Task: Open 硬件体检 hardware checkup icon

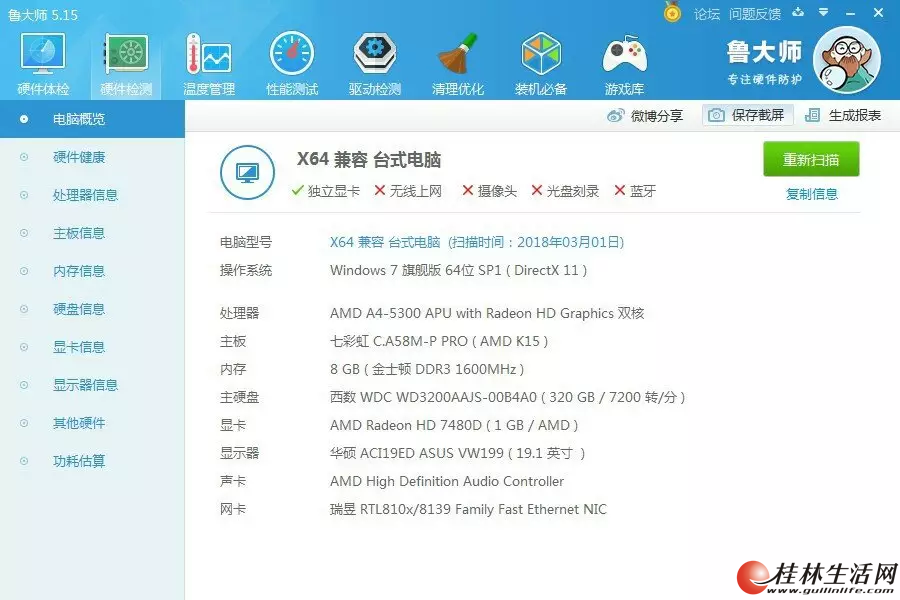Action: 43,64
